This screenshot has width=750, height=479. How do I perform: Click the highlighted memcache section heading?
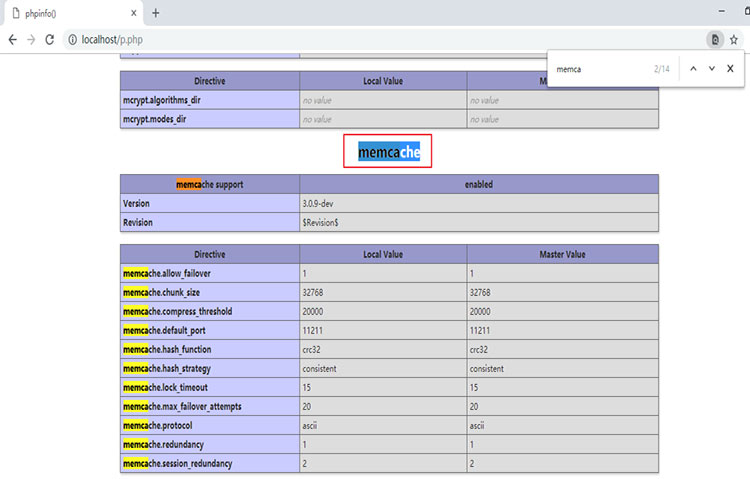tap(389, 151)
